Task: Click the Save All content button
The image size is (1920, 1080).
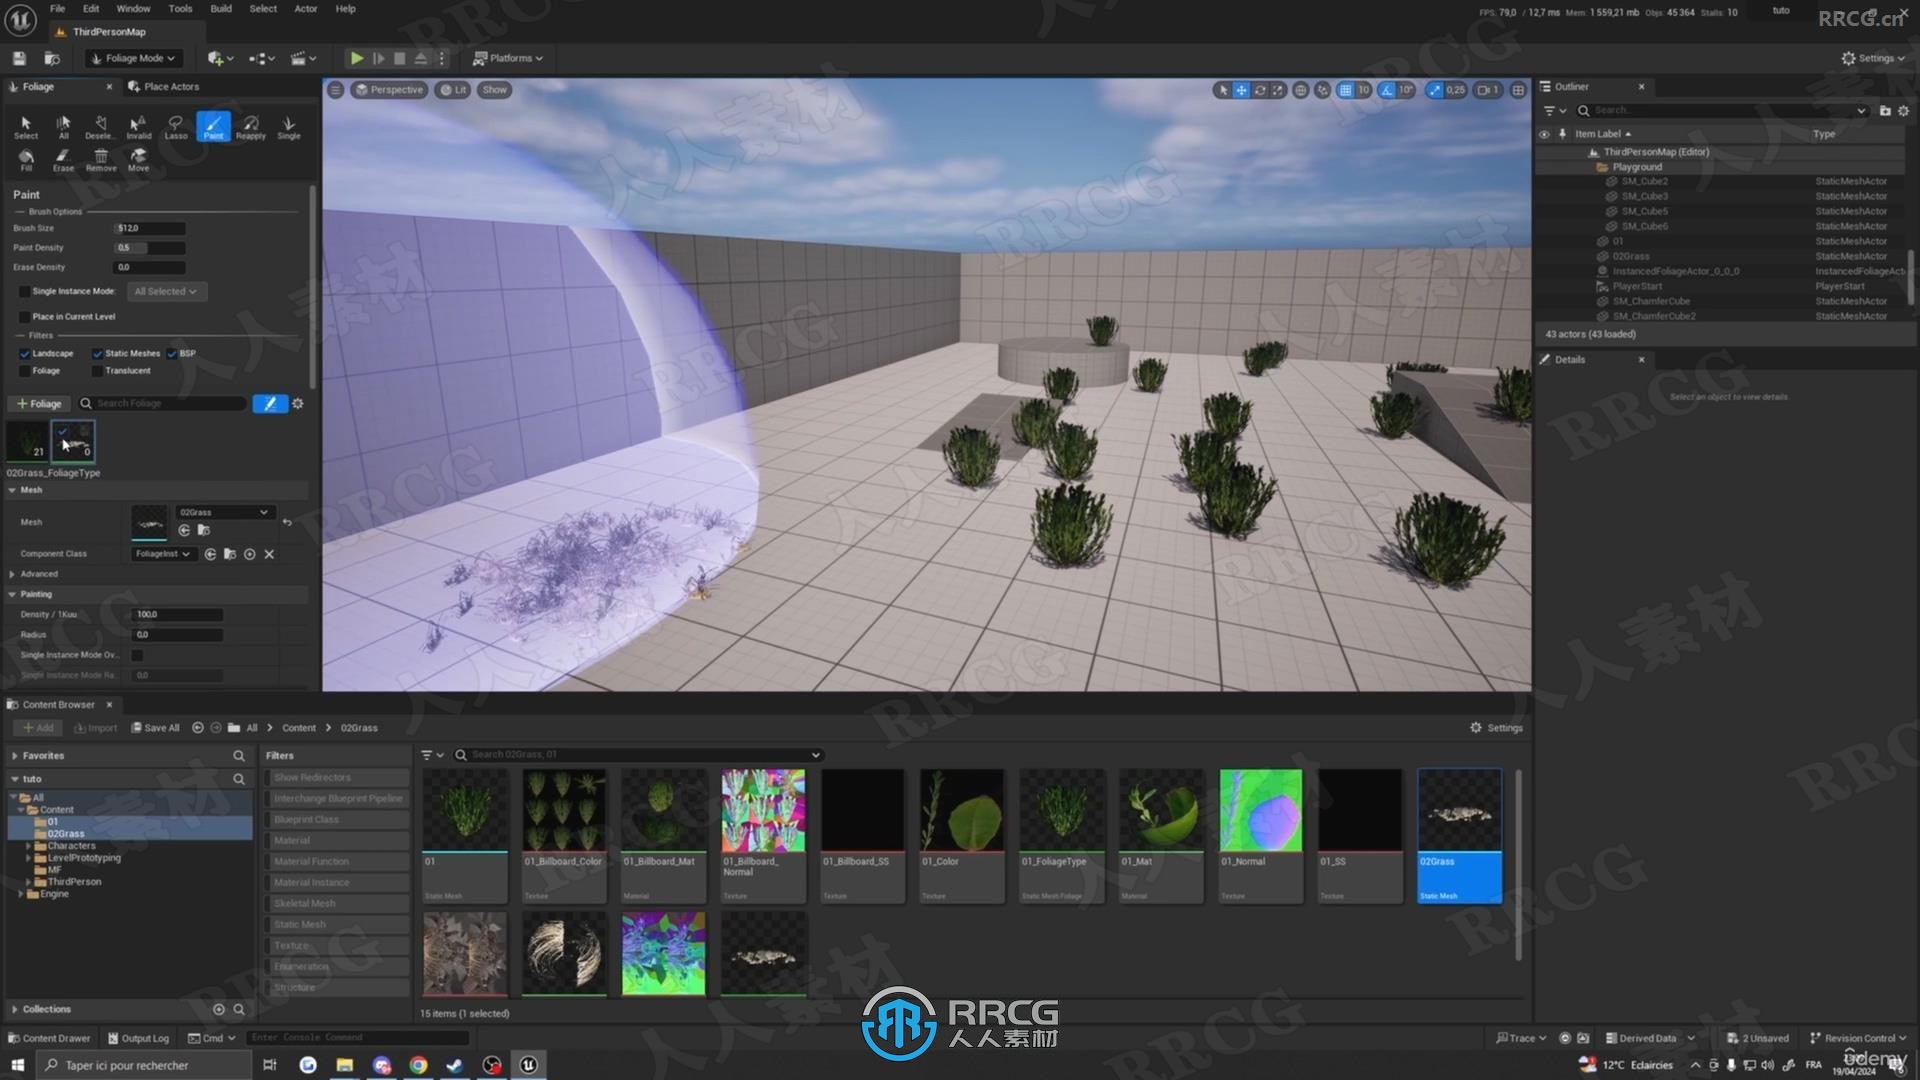Action: (158, 727)
